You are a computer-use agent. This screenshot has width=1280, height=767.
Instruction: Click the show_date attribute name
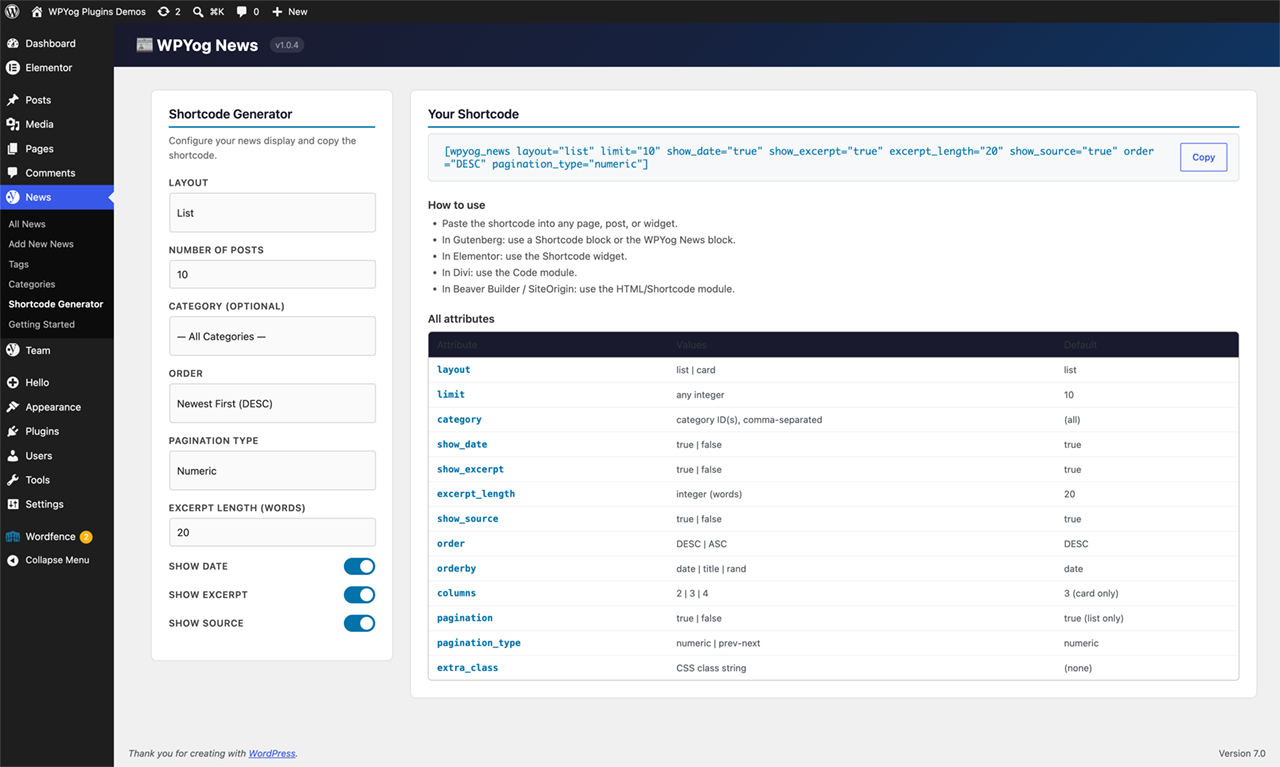(x=462, y=444)
